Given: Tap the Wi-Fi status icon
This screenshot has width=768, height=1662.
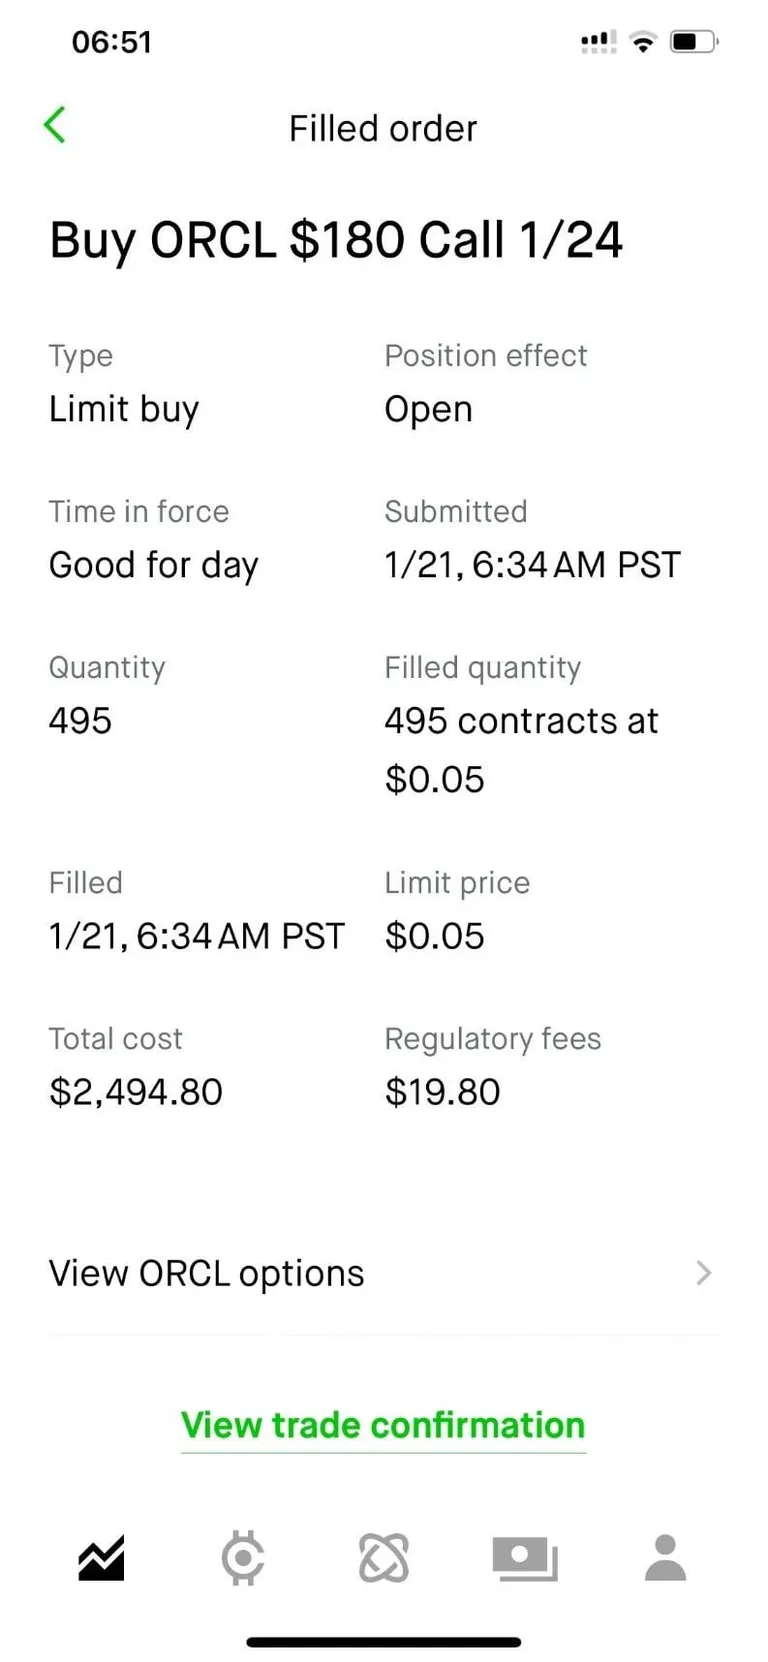Looking at the screenshot, I should tap(643, 42).
